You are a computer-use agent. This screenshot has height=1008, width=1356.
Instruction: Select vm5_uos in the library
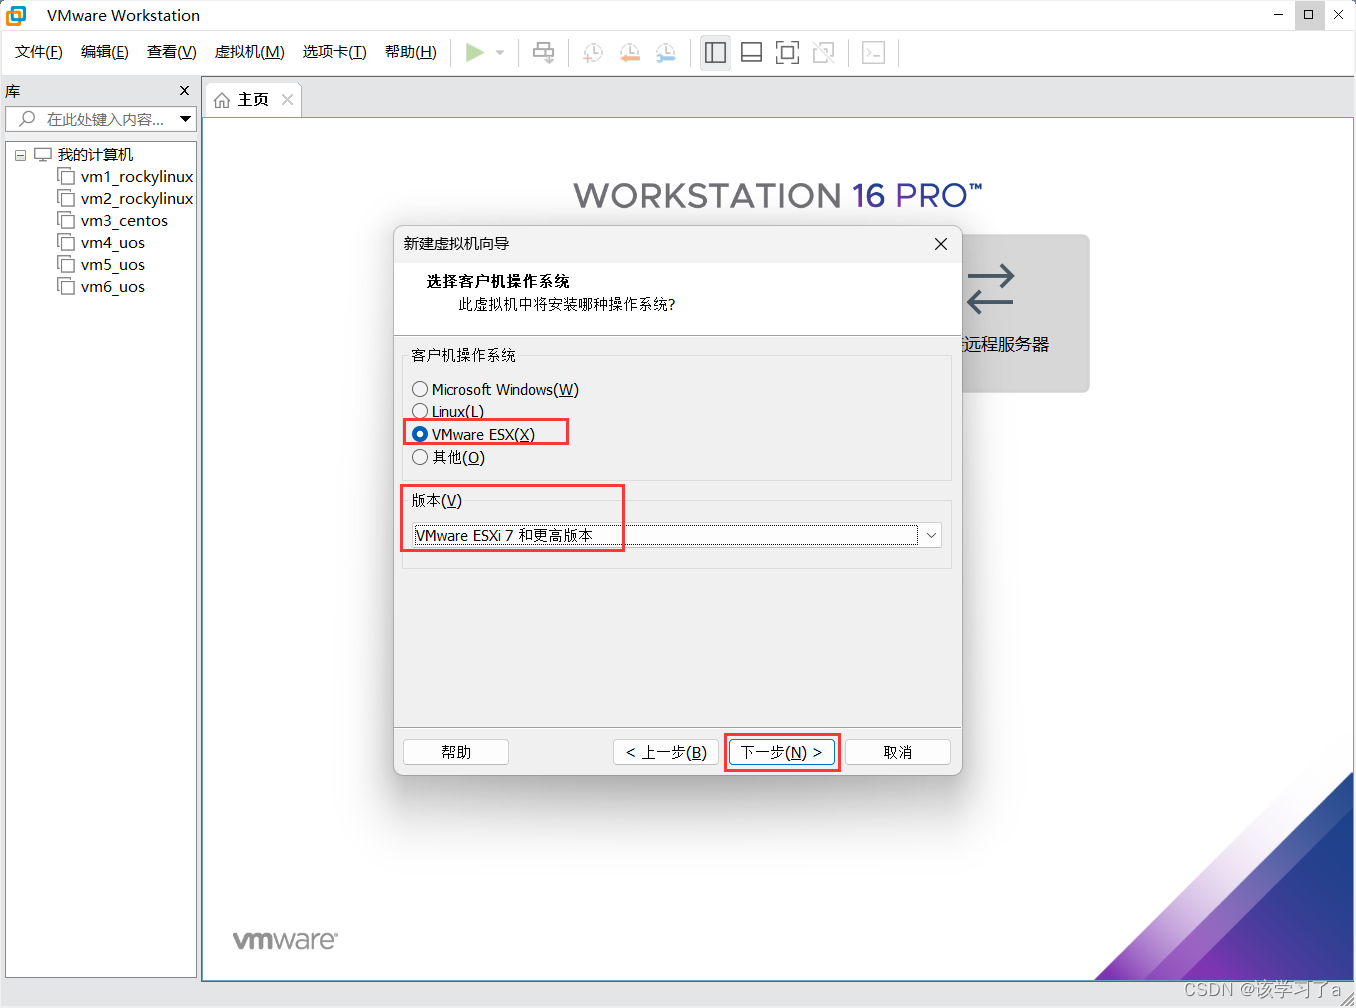[113, 265]
